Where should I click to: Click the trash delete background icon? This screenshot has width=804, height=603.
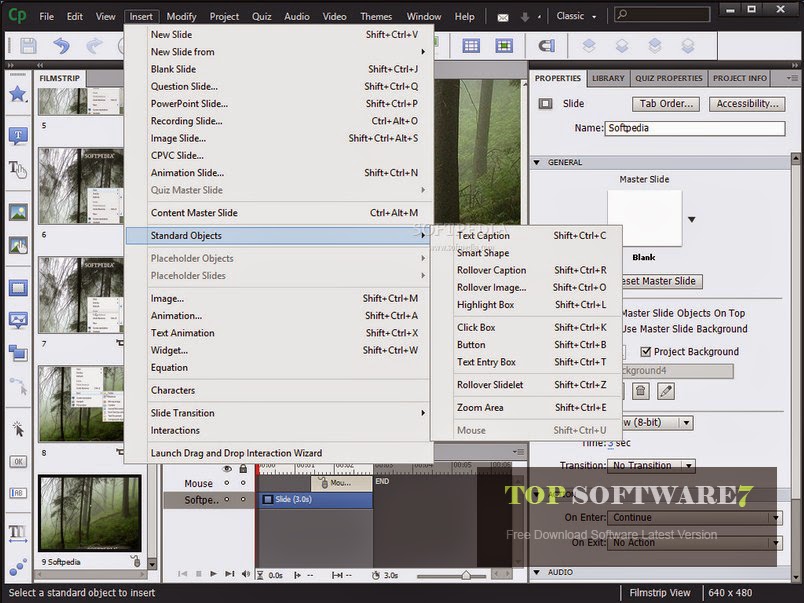(x=640, y=391)
